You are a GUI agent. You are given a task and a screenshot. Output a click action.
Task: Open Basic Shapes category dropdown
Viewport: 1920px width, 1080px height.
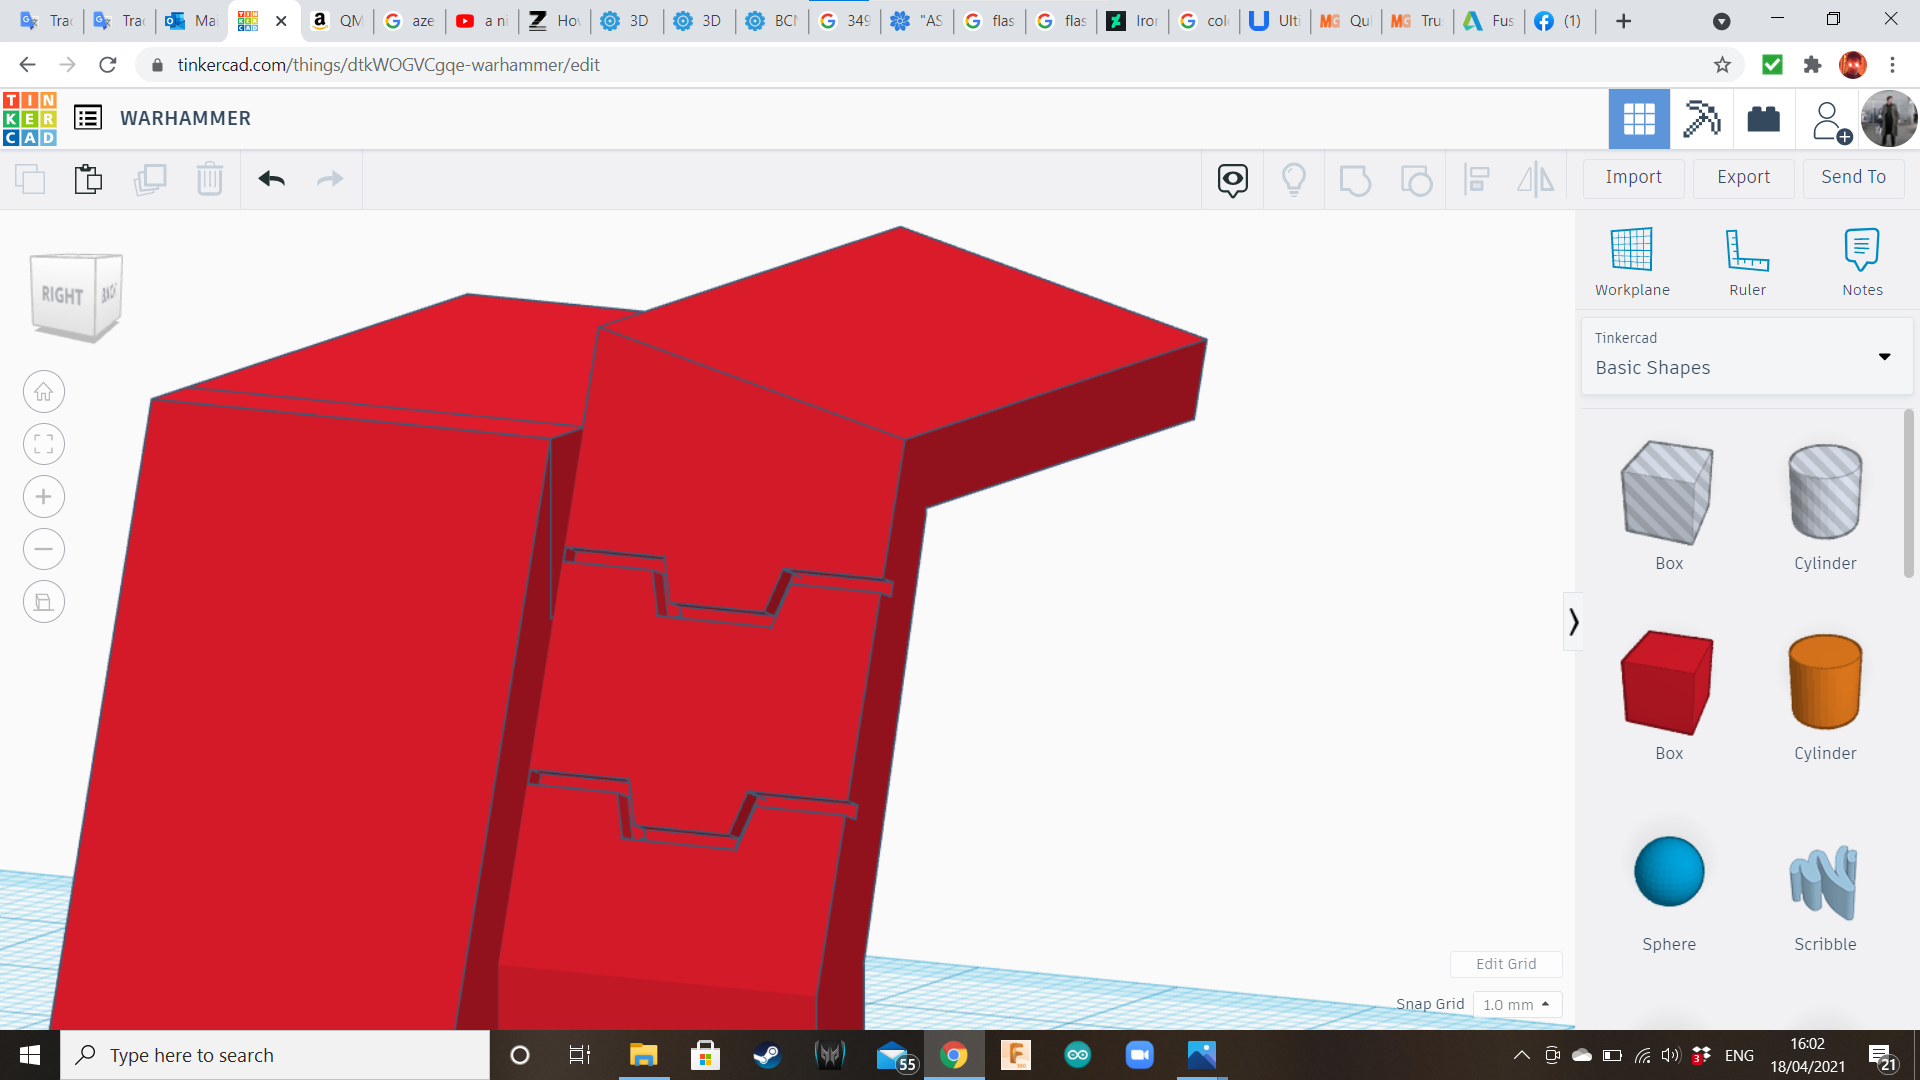pyautogui.click(x=1747, y=356)
